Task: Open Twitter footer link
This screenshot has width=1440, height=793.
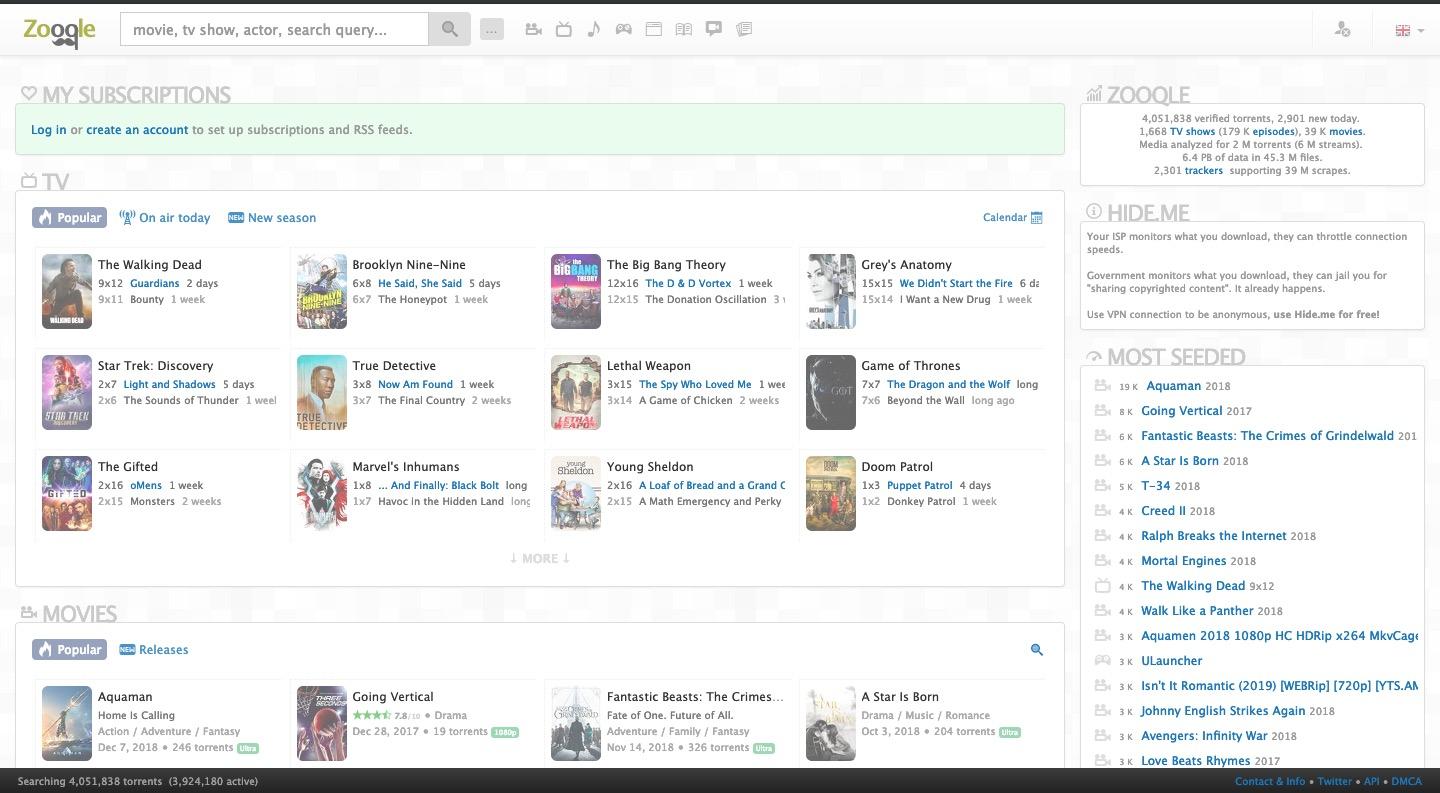Action: click(1335, 782)
